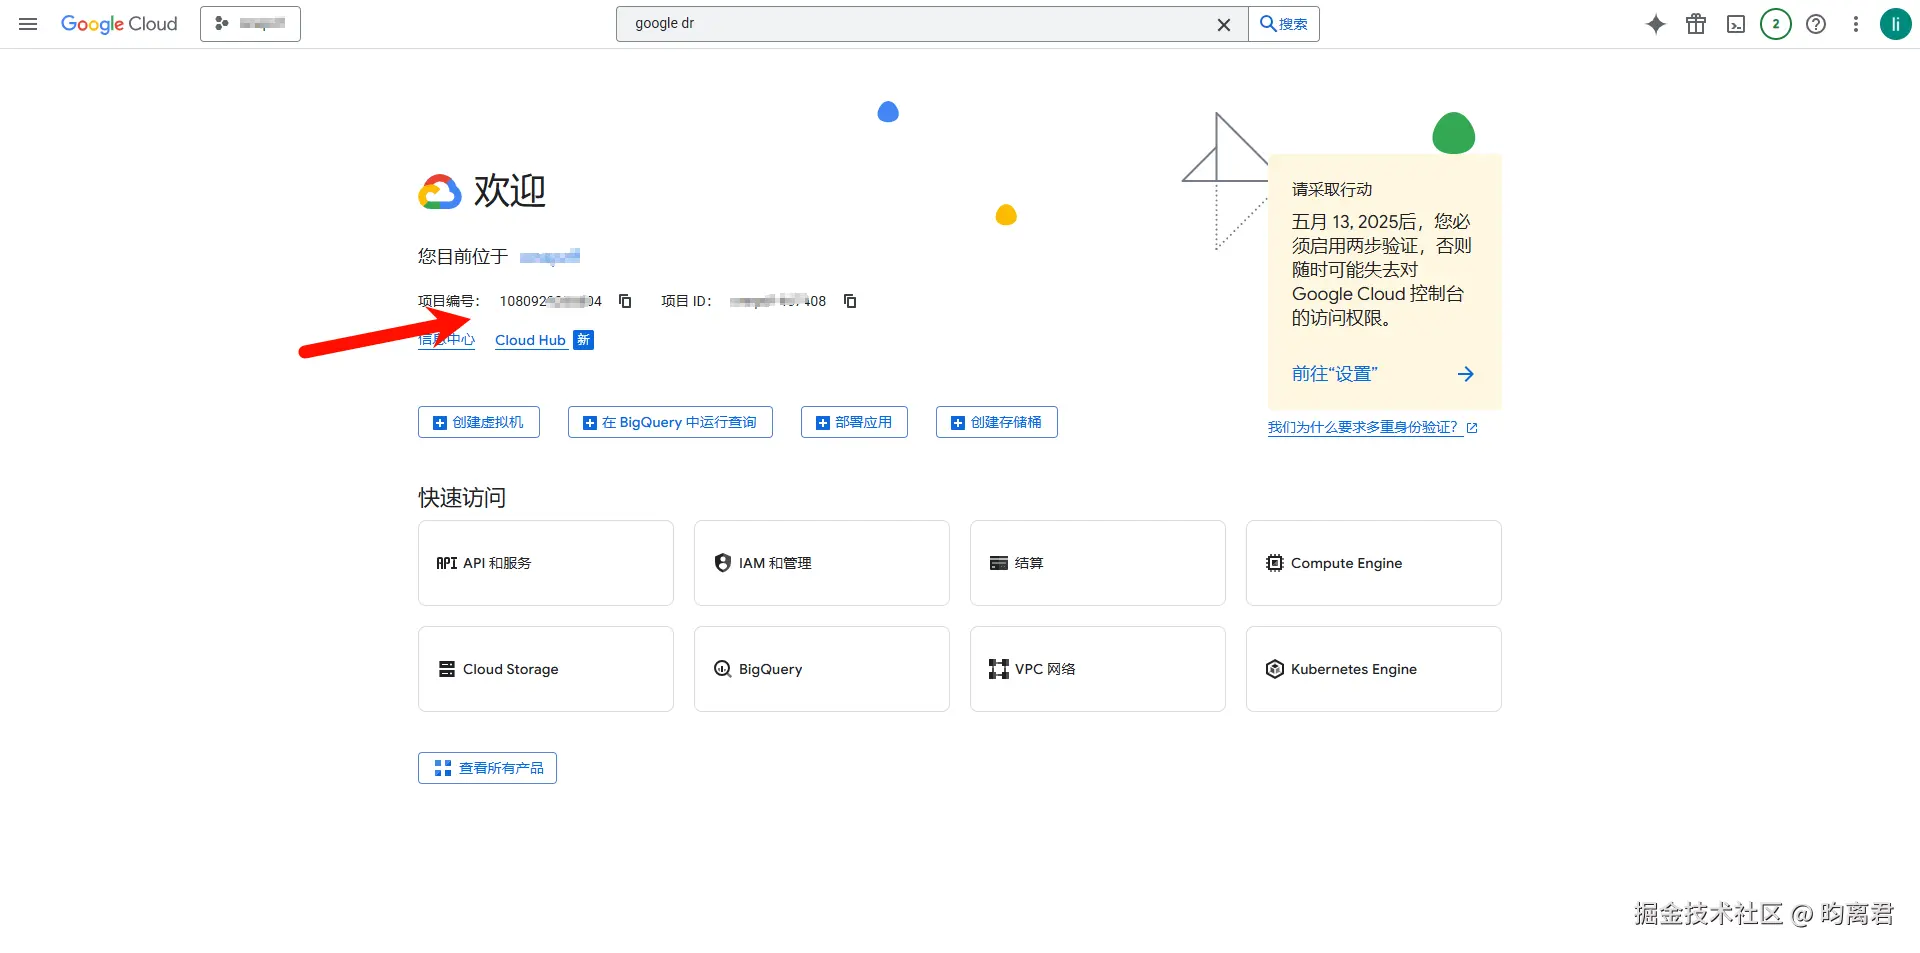Clear the search box with the X icon
Viewport: 1920px width, 953px height.
coord(1224,24)
